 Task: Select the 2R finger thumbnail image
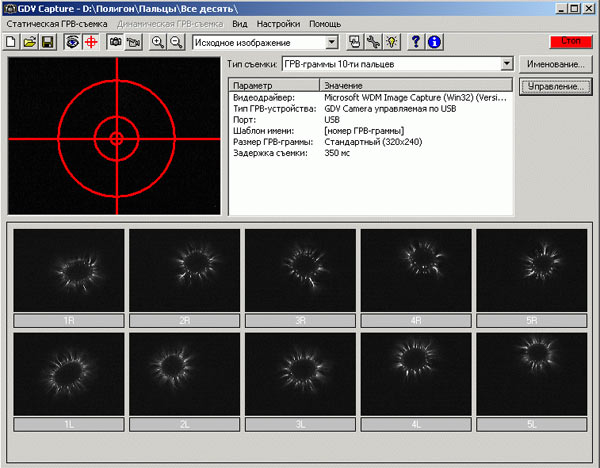184,270
